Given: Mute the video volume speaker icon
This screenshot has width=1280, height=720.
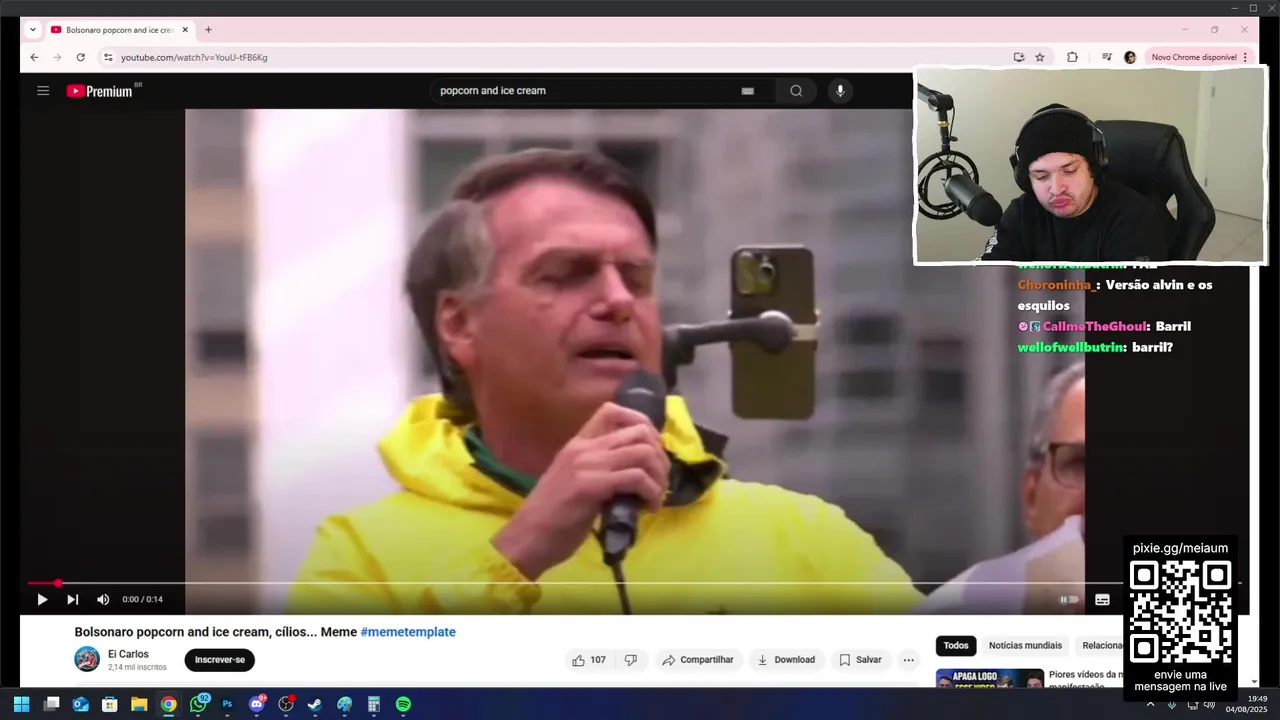Looking at the screenshot, I should click(x=103, y=600).
